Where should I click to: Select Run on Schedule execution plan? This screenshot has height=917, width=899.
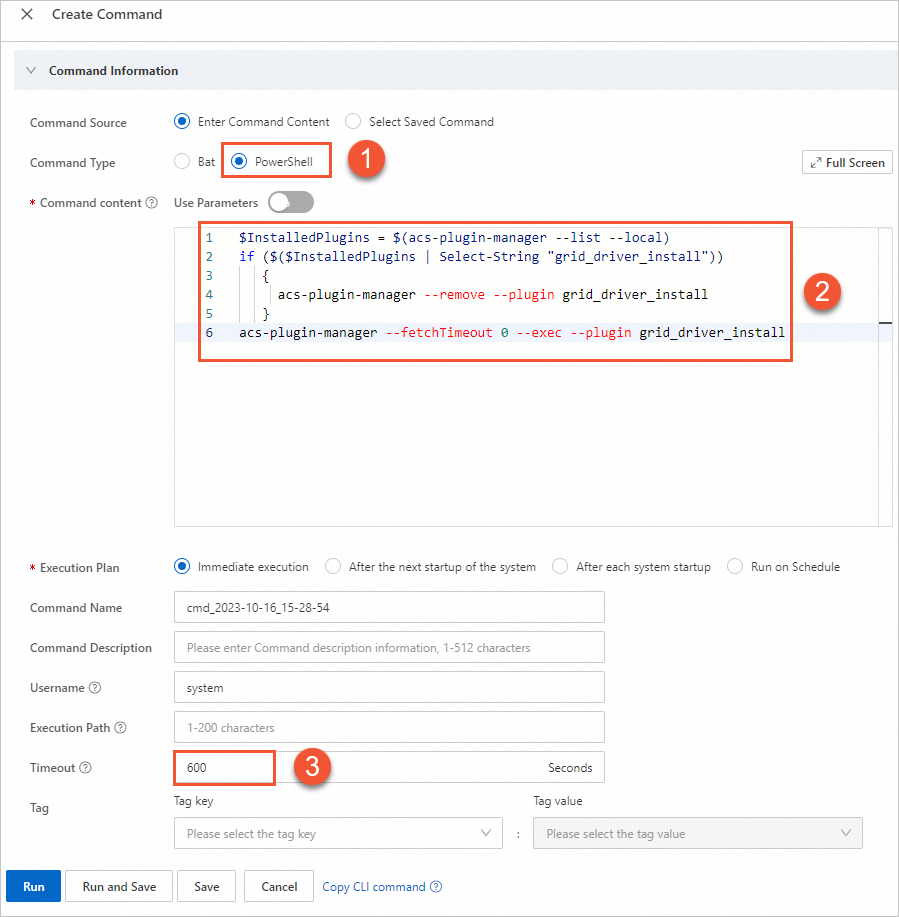point(735,567)
